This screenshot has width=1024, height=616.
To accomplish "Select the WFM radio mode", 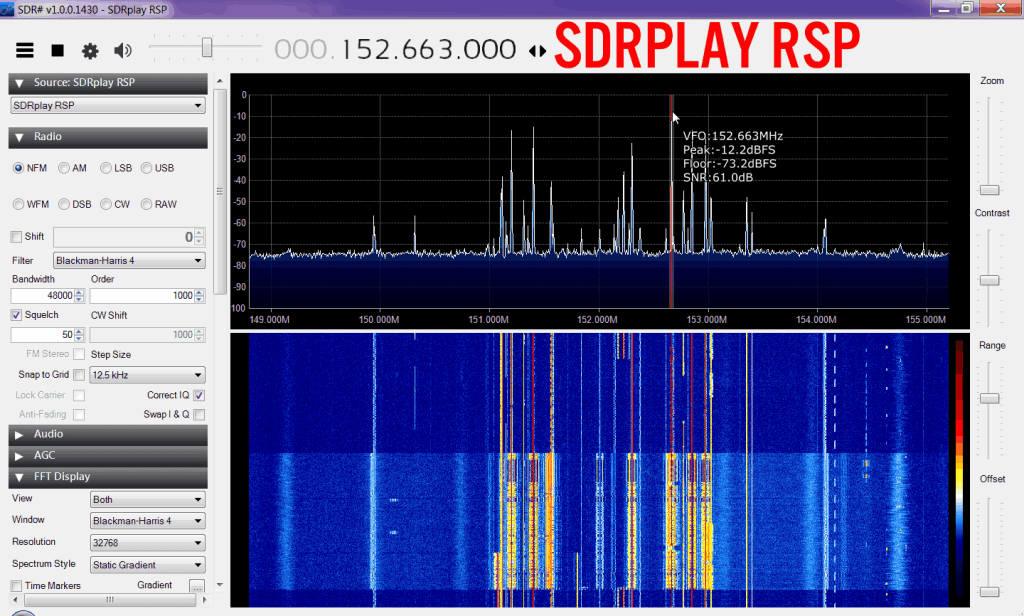I will point(19,204).
